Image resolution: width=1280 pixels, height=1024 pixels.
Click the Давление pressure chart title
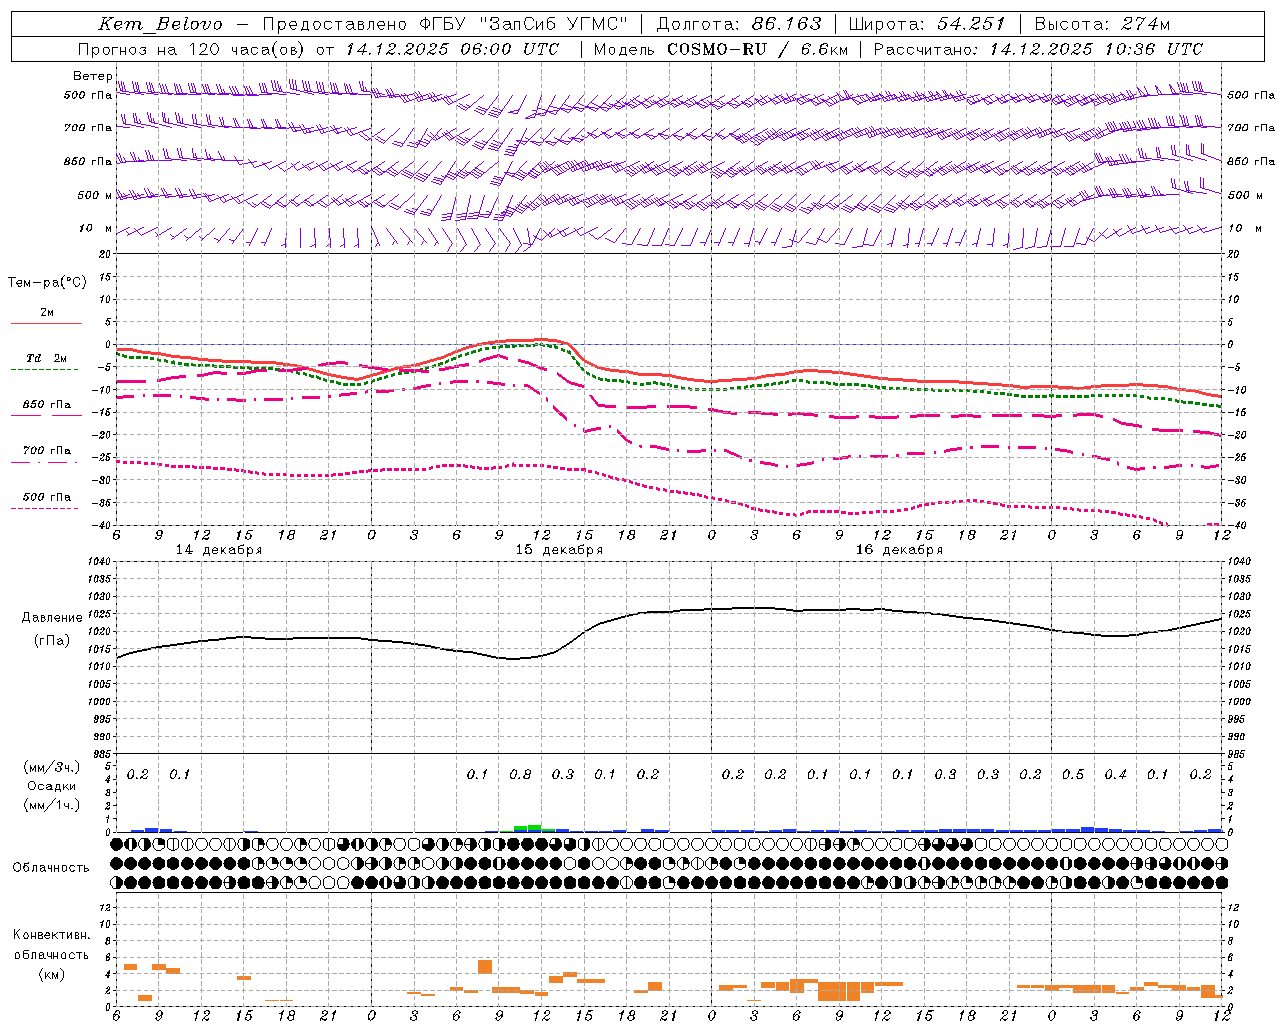(x=52, y=618)
